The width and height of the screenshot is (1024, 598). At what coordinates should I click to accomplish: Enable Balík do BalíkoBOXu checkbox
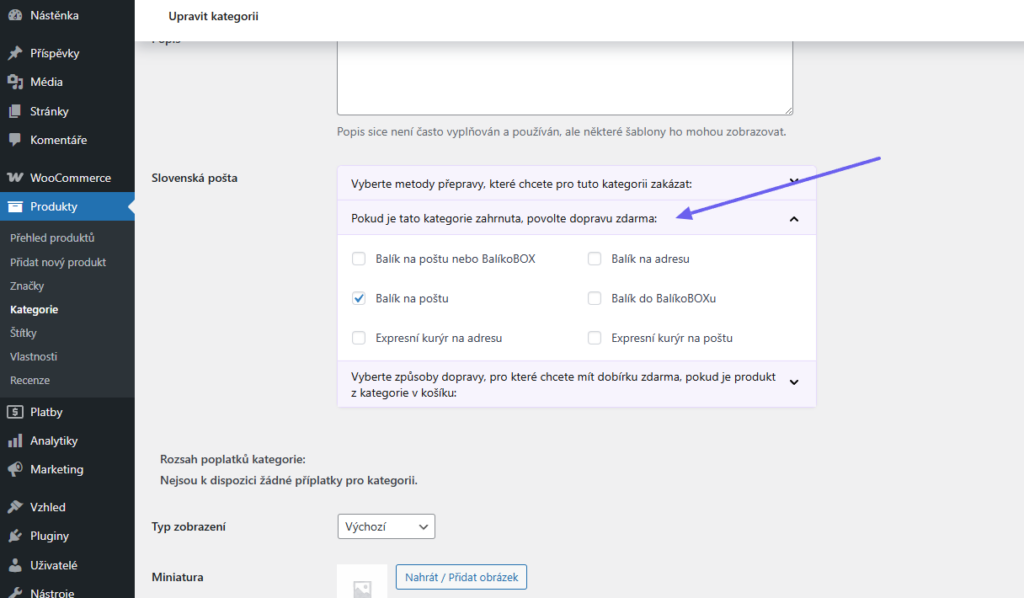pyautogui.click(x=594, y=298)
